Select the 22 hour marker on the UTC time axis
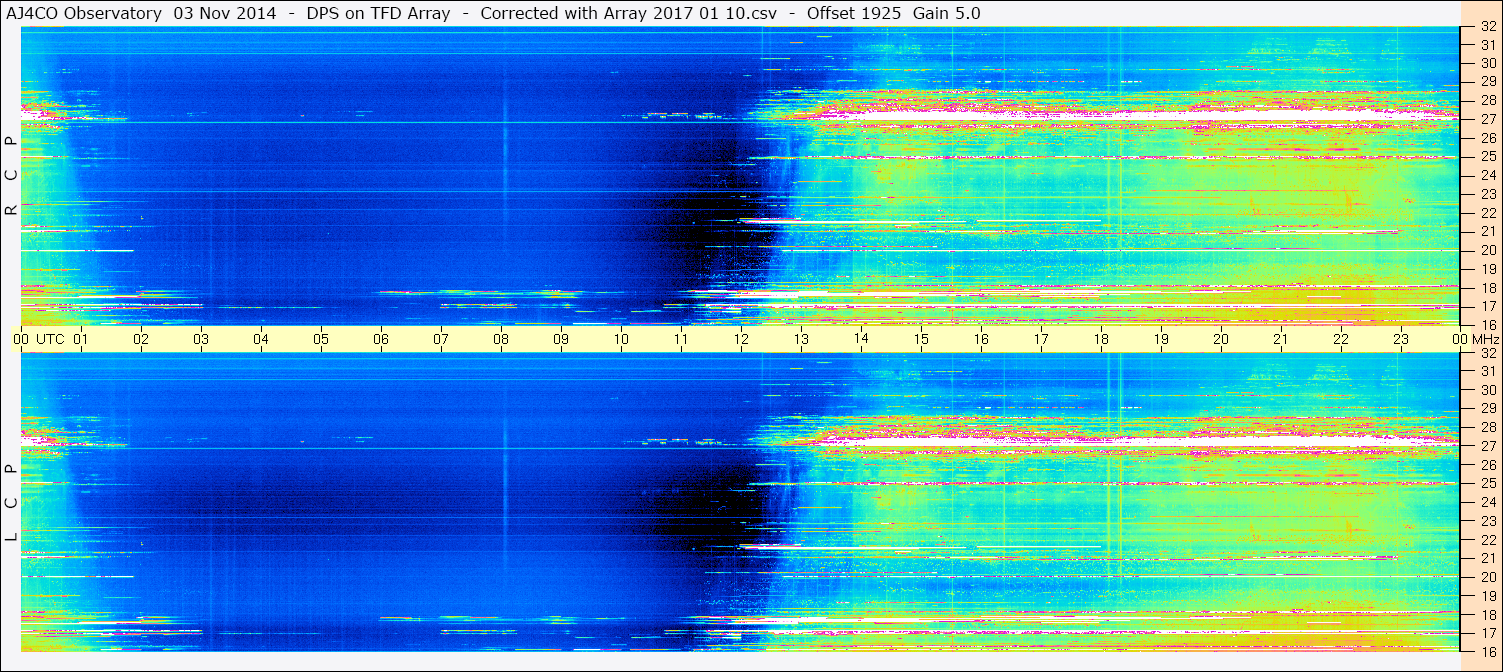The width and height of the screenshot is (1503, 672). [x=1341, y=340]
